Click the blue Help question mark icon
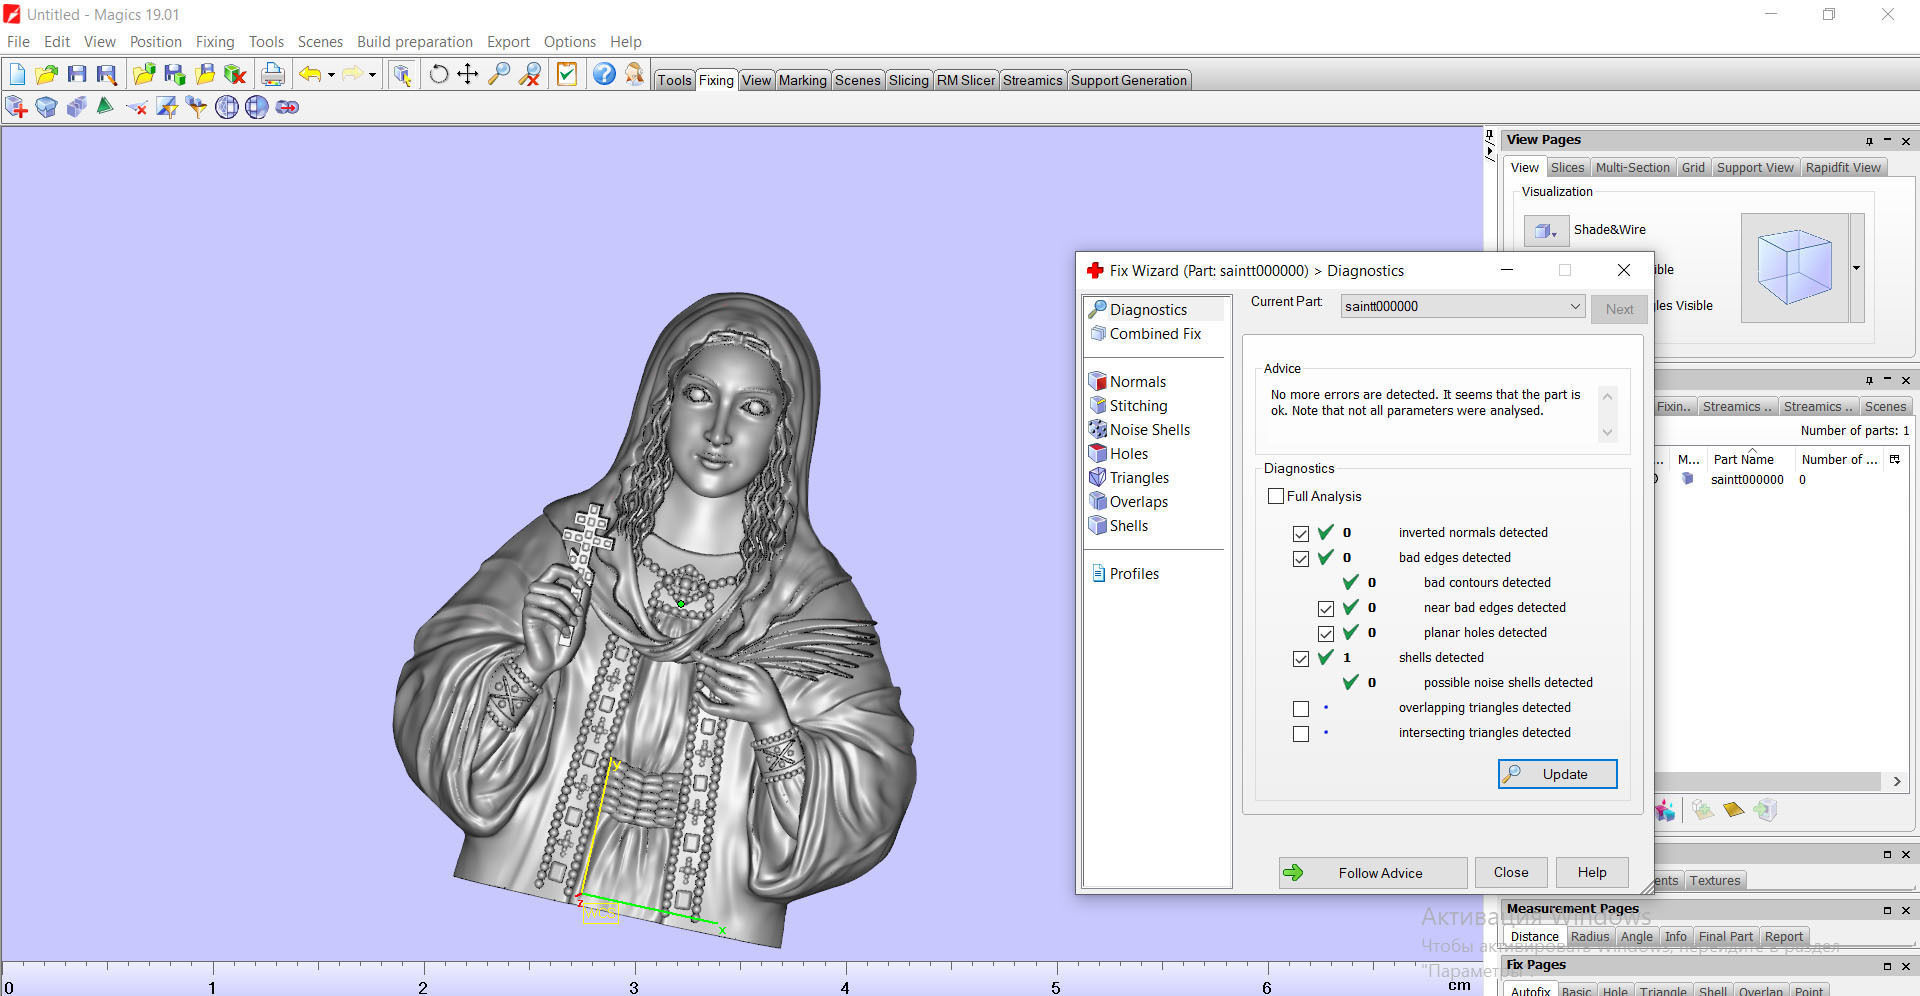1920x996 pixels. pos(604,74)
